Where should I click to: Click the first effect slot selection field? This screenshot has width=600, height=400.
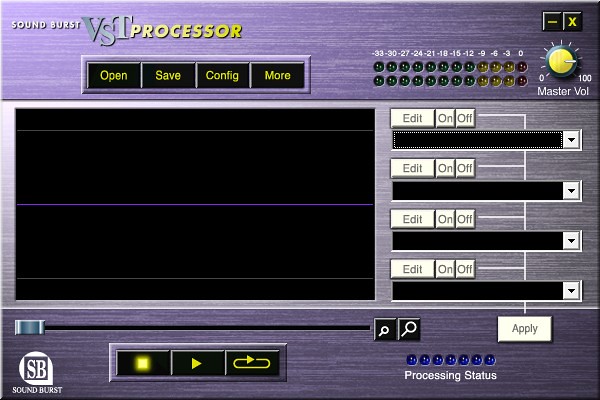coord(478,140)
